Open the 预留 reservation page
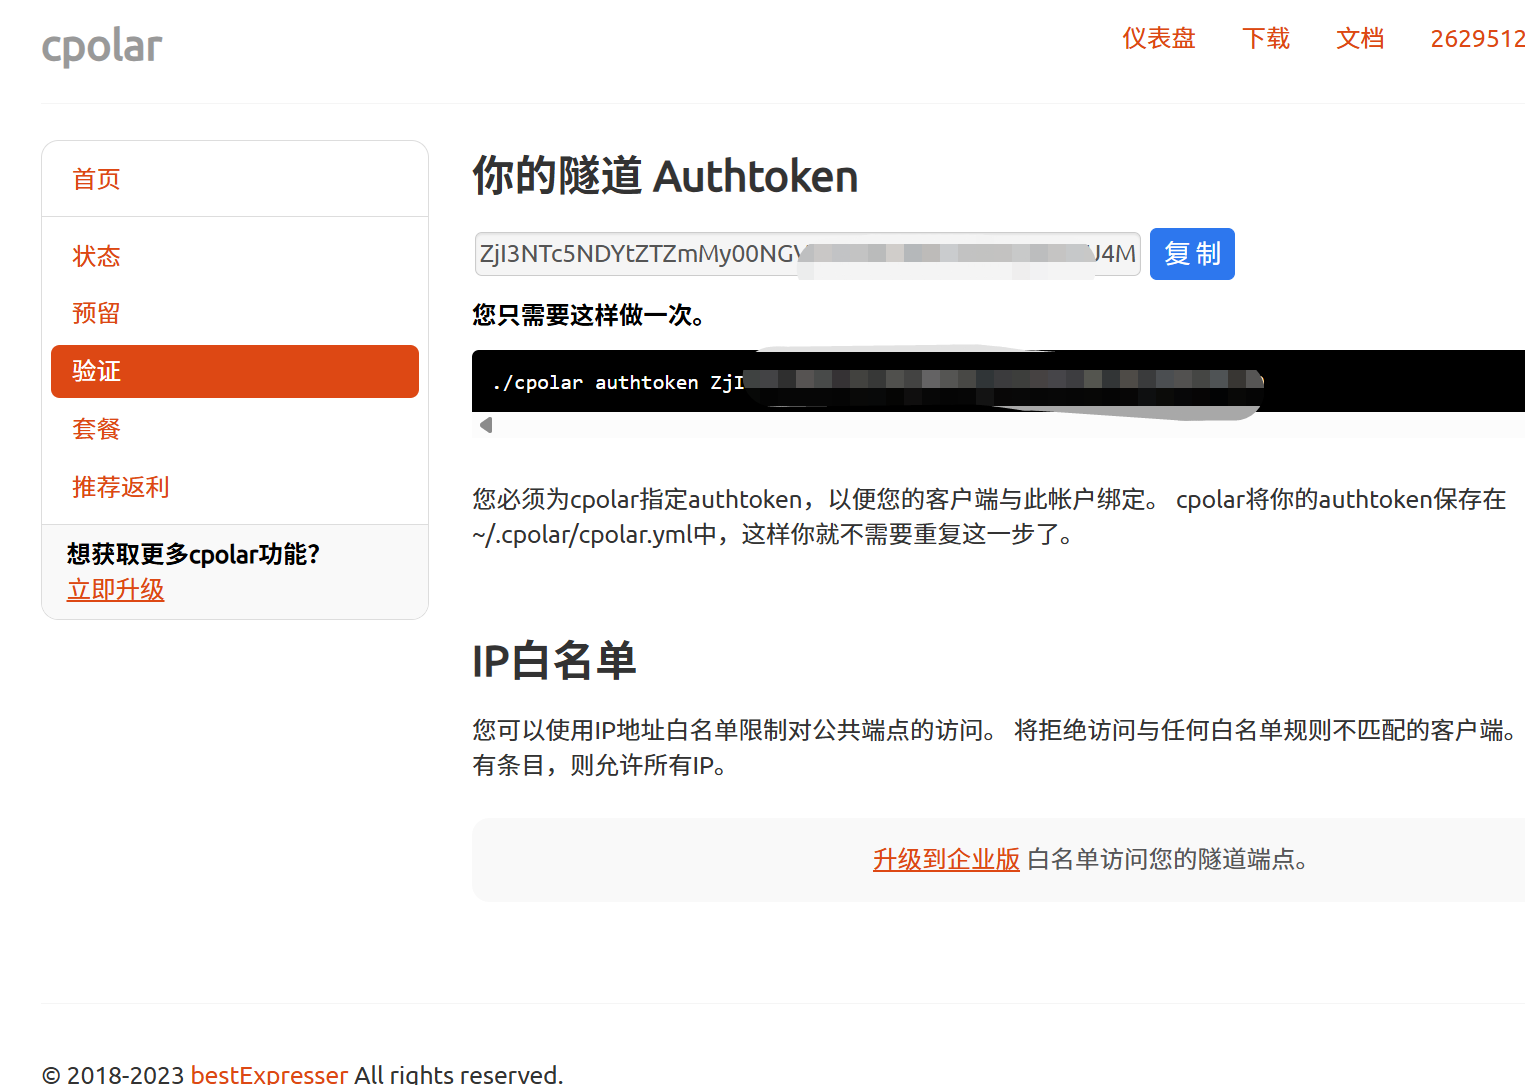 click(95, 313)
